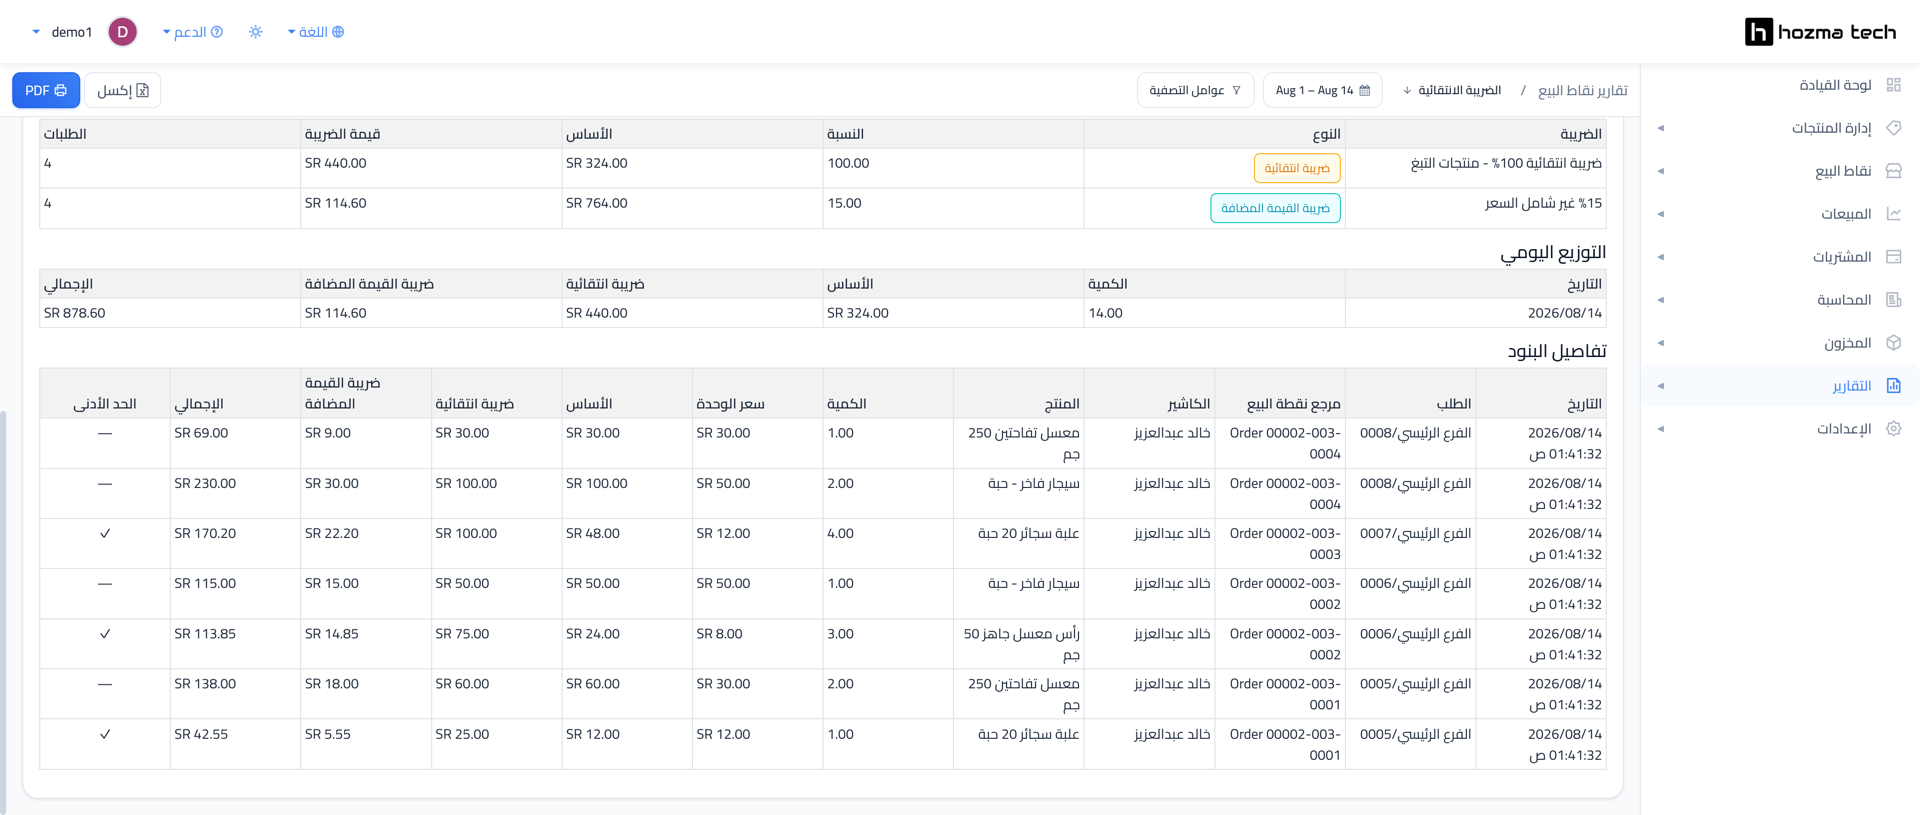Open the filter factors (عوامل التصفية) button
Viewport: 1920px width, 815px height.
click(1195, 90)
